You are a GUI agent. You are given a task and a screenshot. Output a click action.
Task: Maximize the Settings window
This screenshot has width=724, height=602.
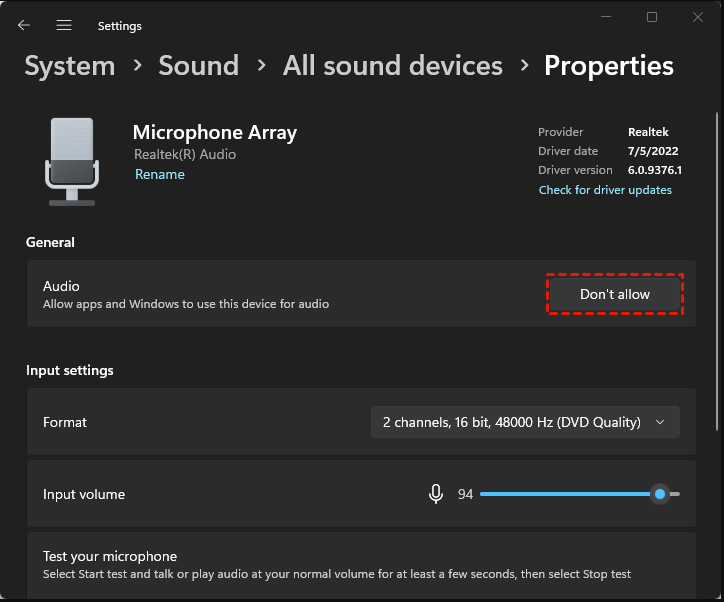click(x=652, y=17)
